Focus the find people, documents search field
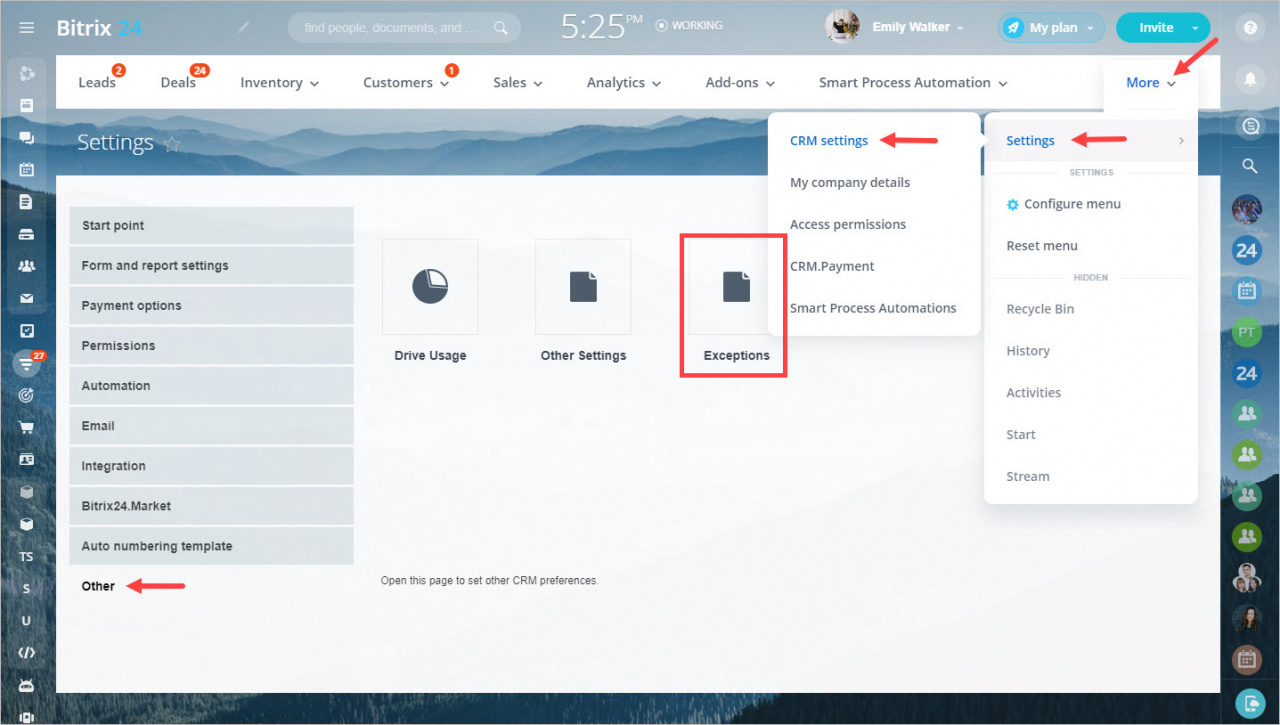The height and width of the screenshot is (725, 1280). point(404,28)
